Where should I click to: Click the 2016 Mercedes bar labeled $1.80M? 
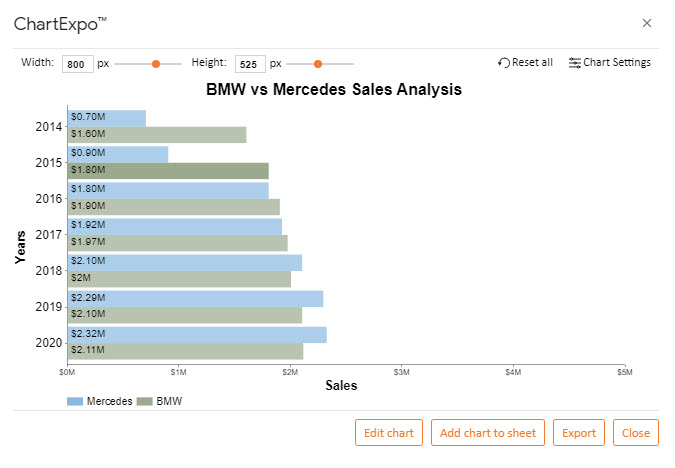coord(168,190)
